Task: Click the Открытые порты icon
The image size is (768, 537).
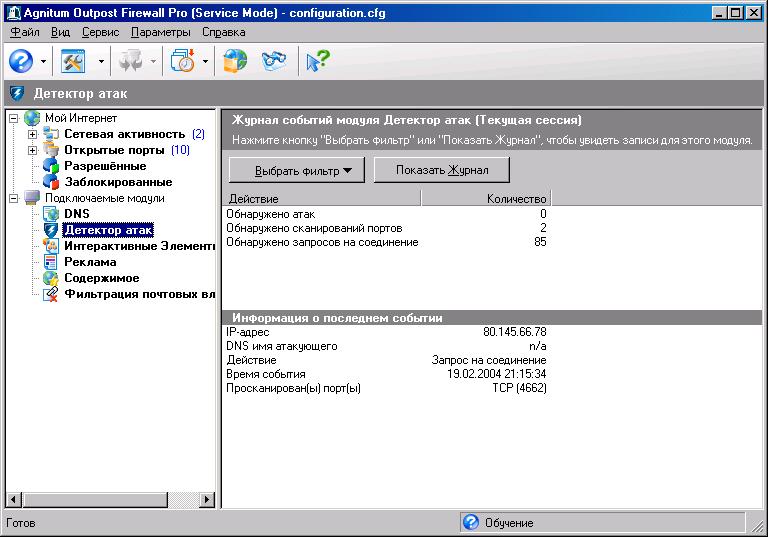Action: (x=50, y=150)
